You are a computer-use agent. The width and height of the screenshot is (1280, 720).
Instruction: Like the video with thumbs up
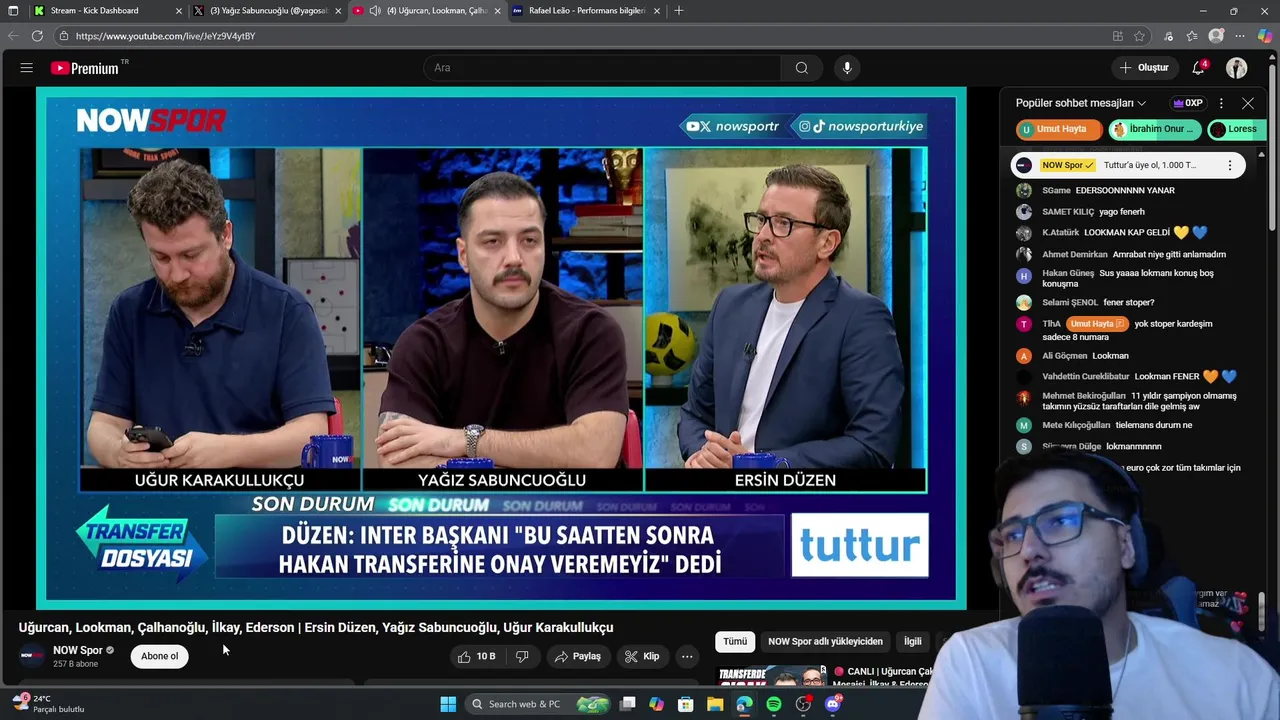coord(477,656)
